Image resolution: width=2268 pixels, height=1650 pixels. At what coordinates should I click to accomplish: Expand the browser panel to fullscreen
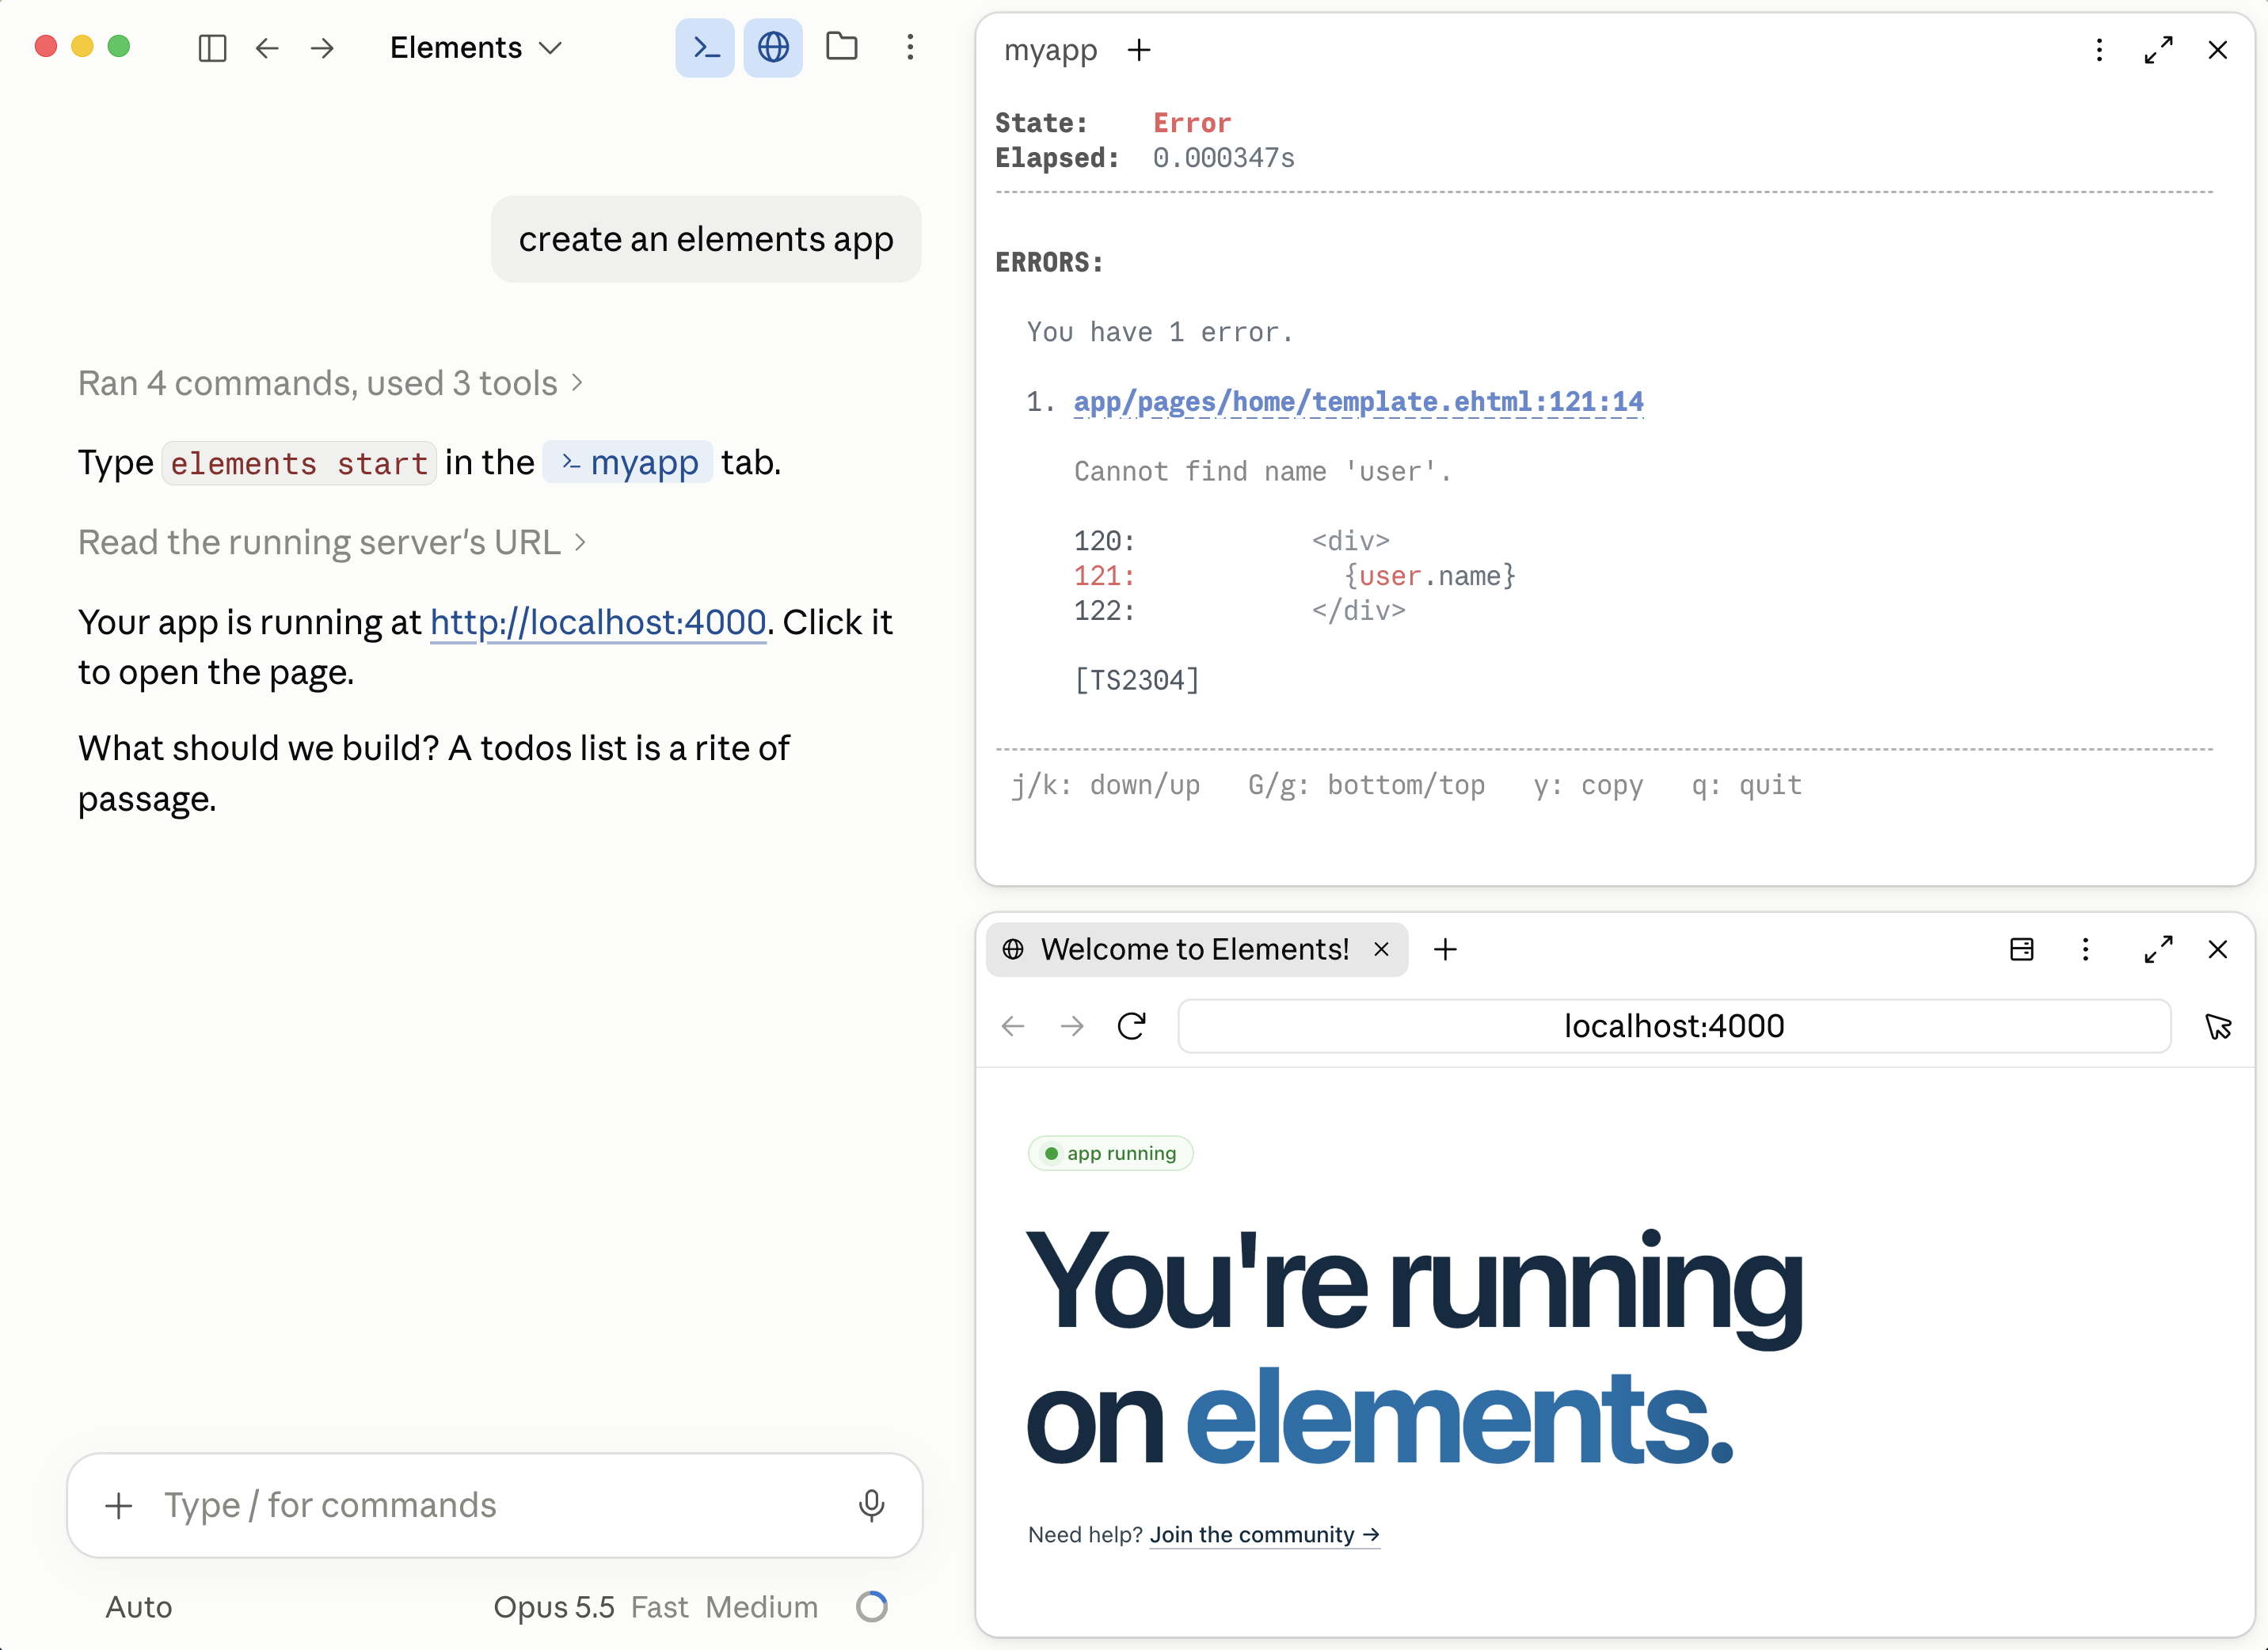(x=2158, y=949)
